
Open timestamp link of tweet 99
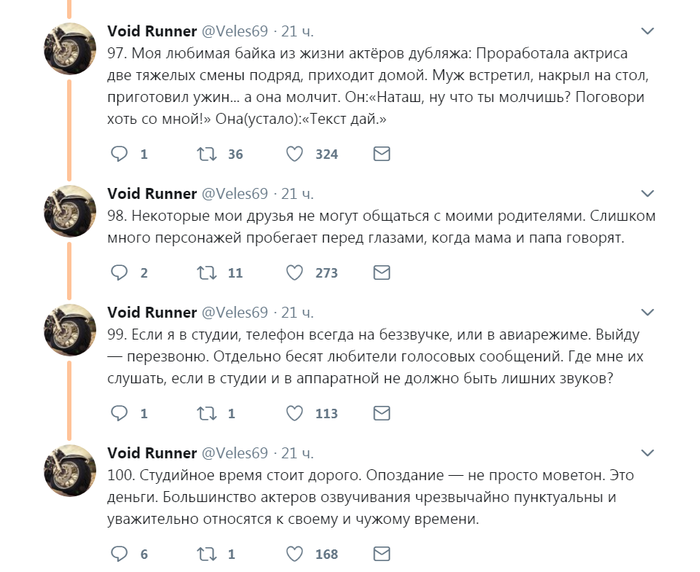tap(297, 312)
